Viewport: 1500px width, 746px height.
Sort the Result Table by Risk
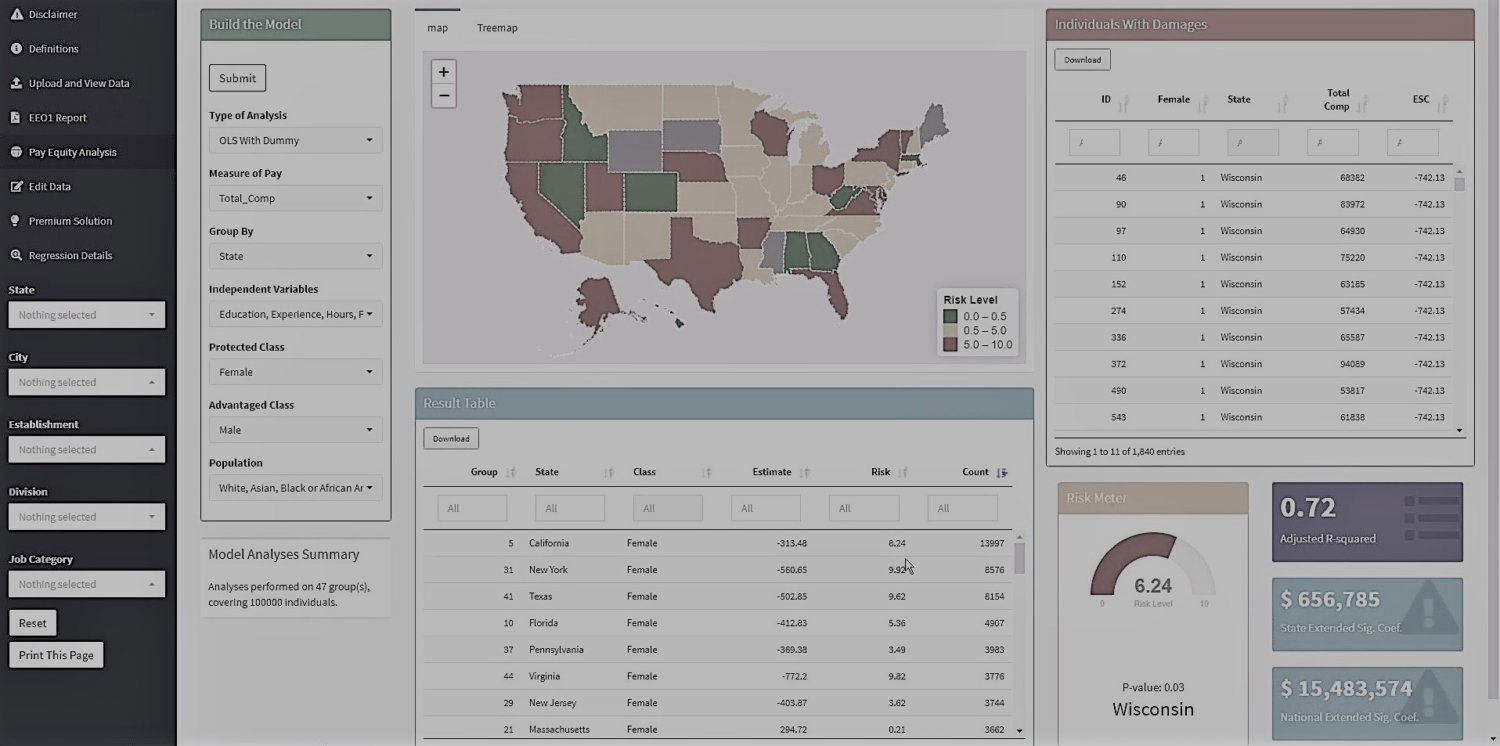point(903,472)
